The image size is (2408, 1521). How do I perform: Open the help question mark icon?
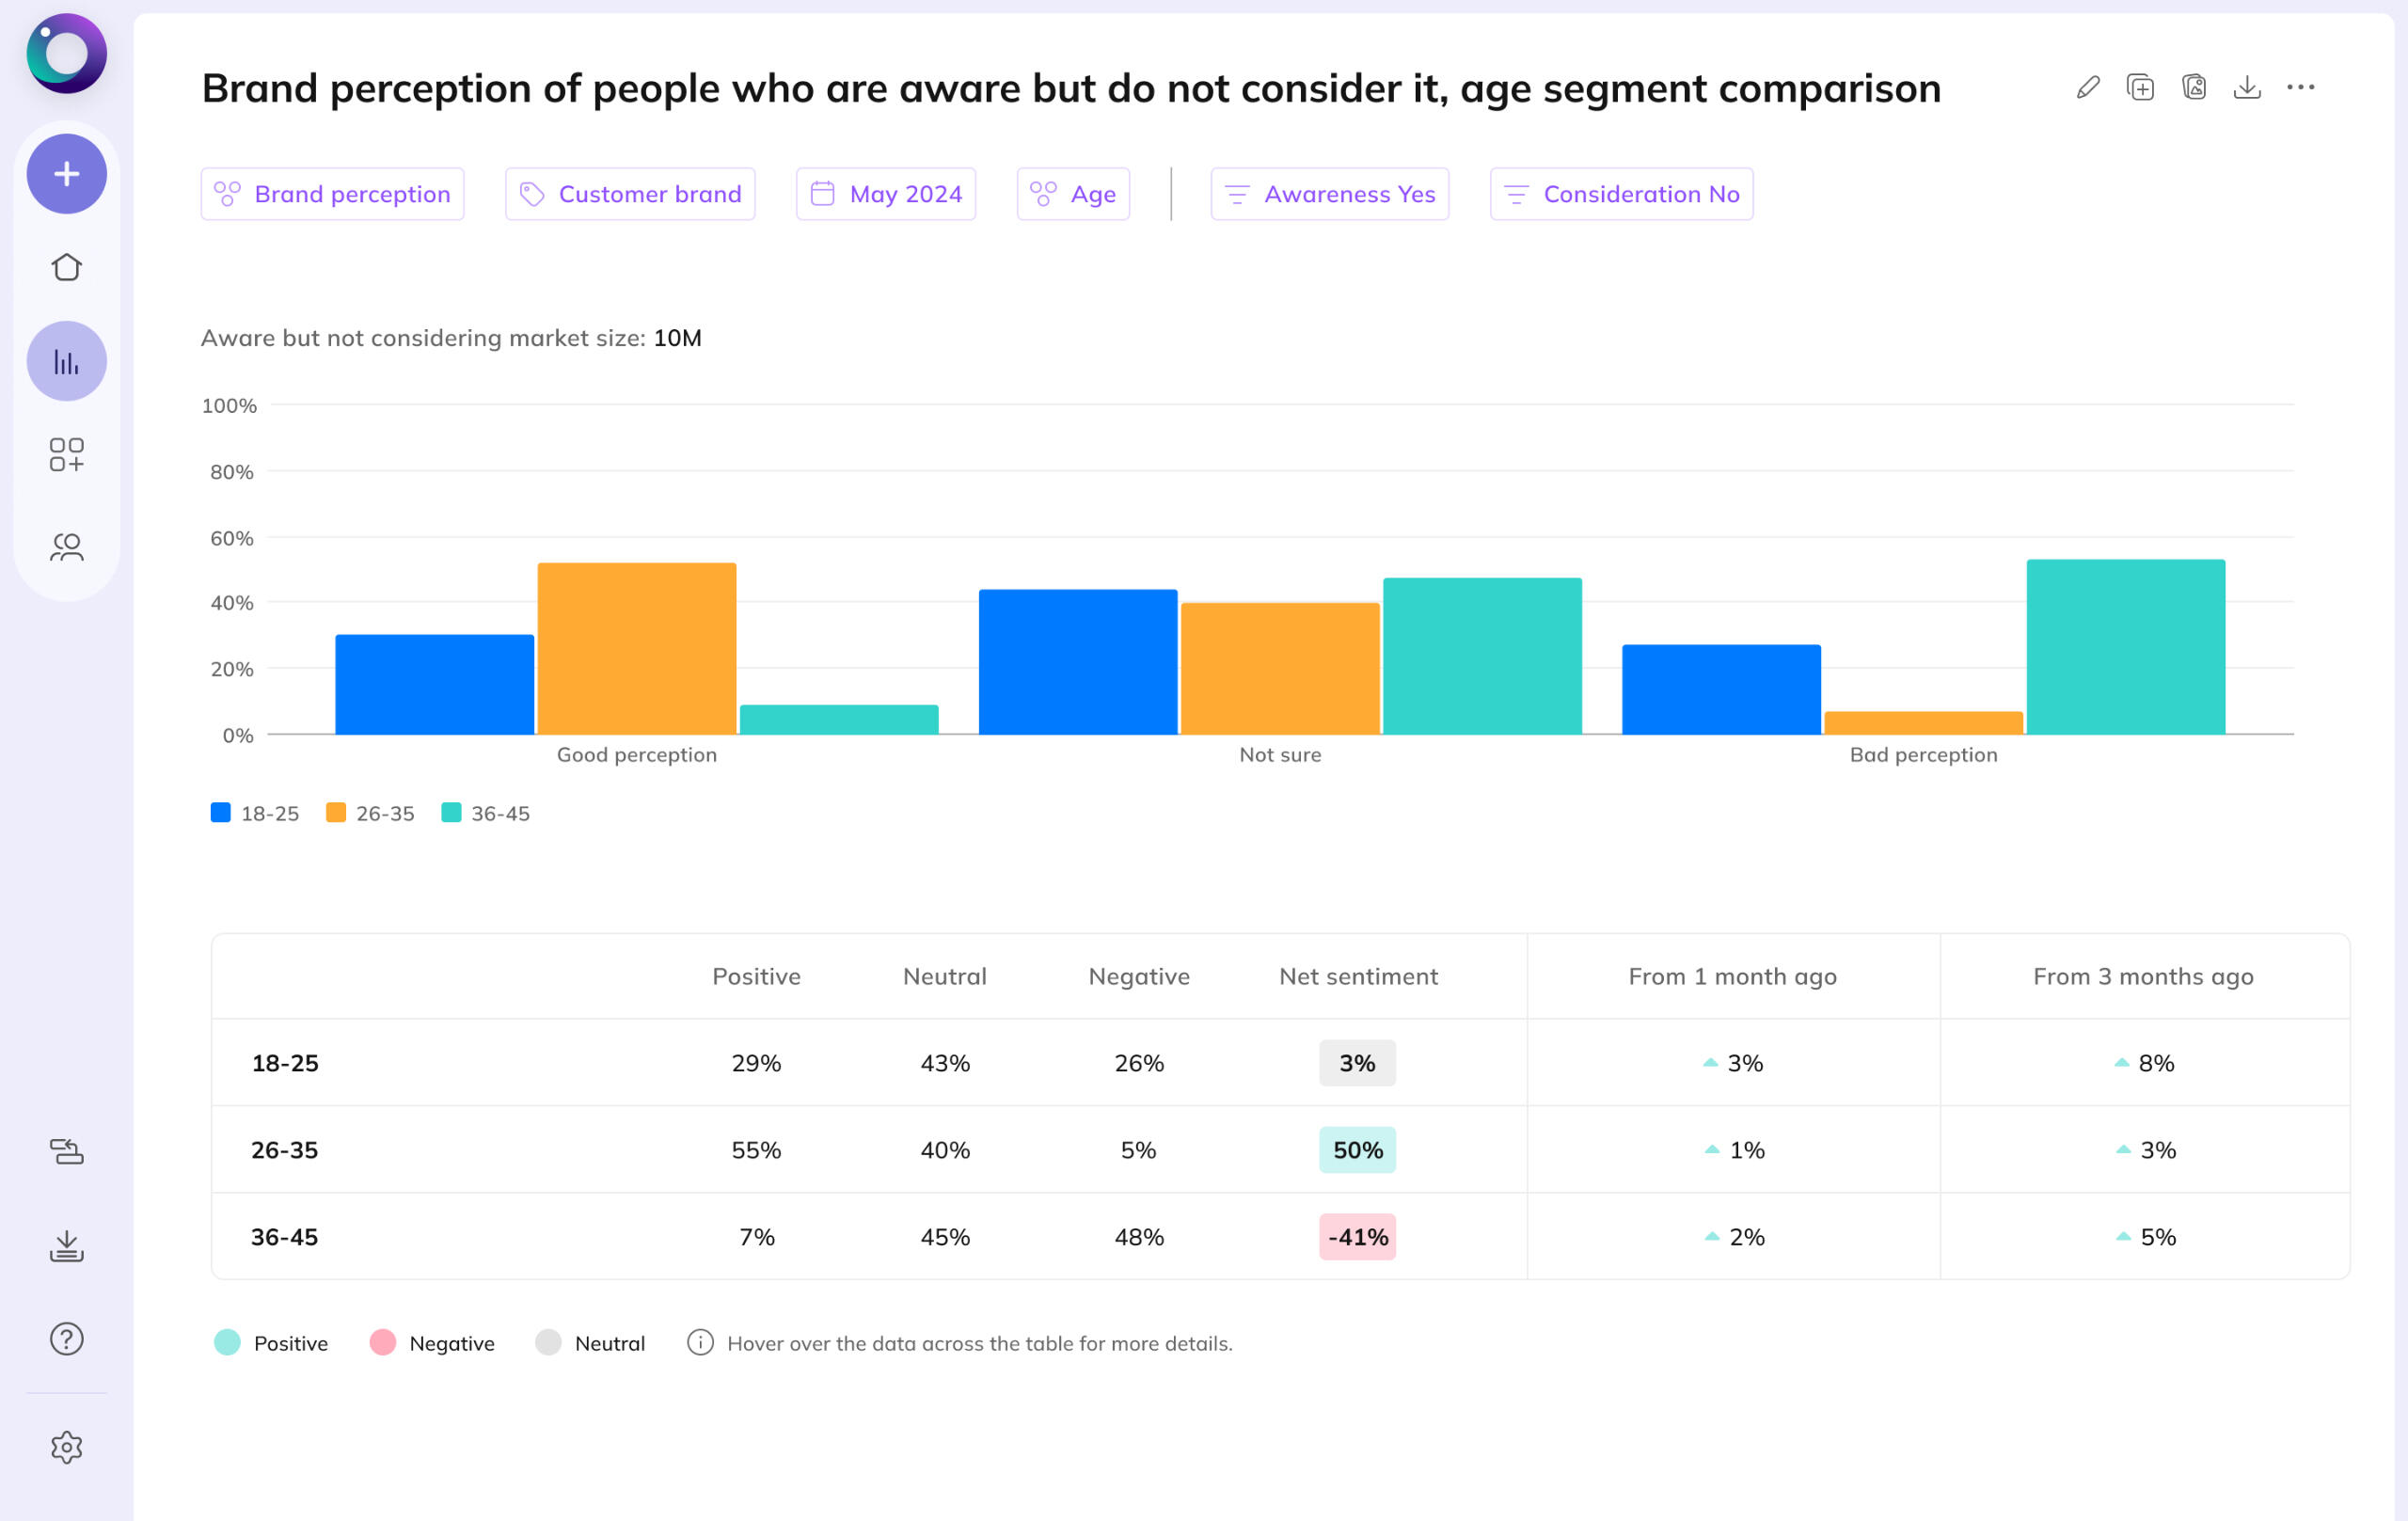(66, 1338)
